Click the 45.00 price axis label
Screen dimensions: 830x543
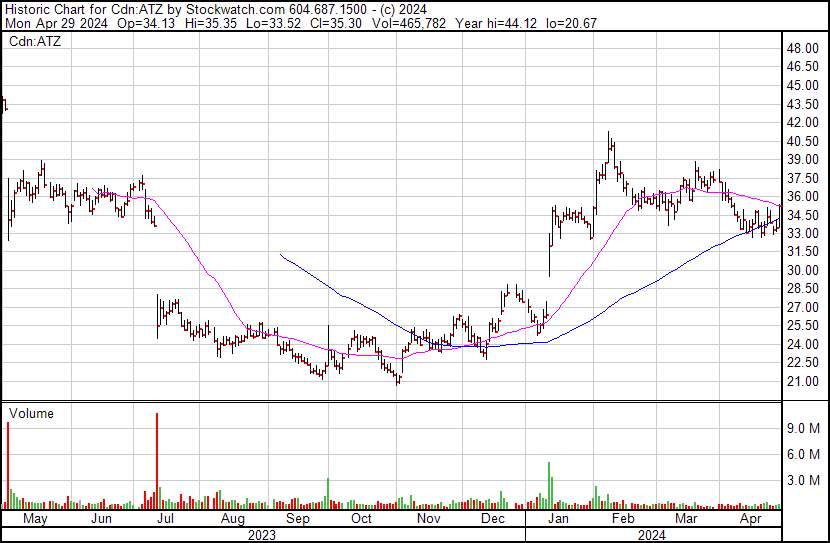[x=802, y=85]
